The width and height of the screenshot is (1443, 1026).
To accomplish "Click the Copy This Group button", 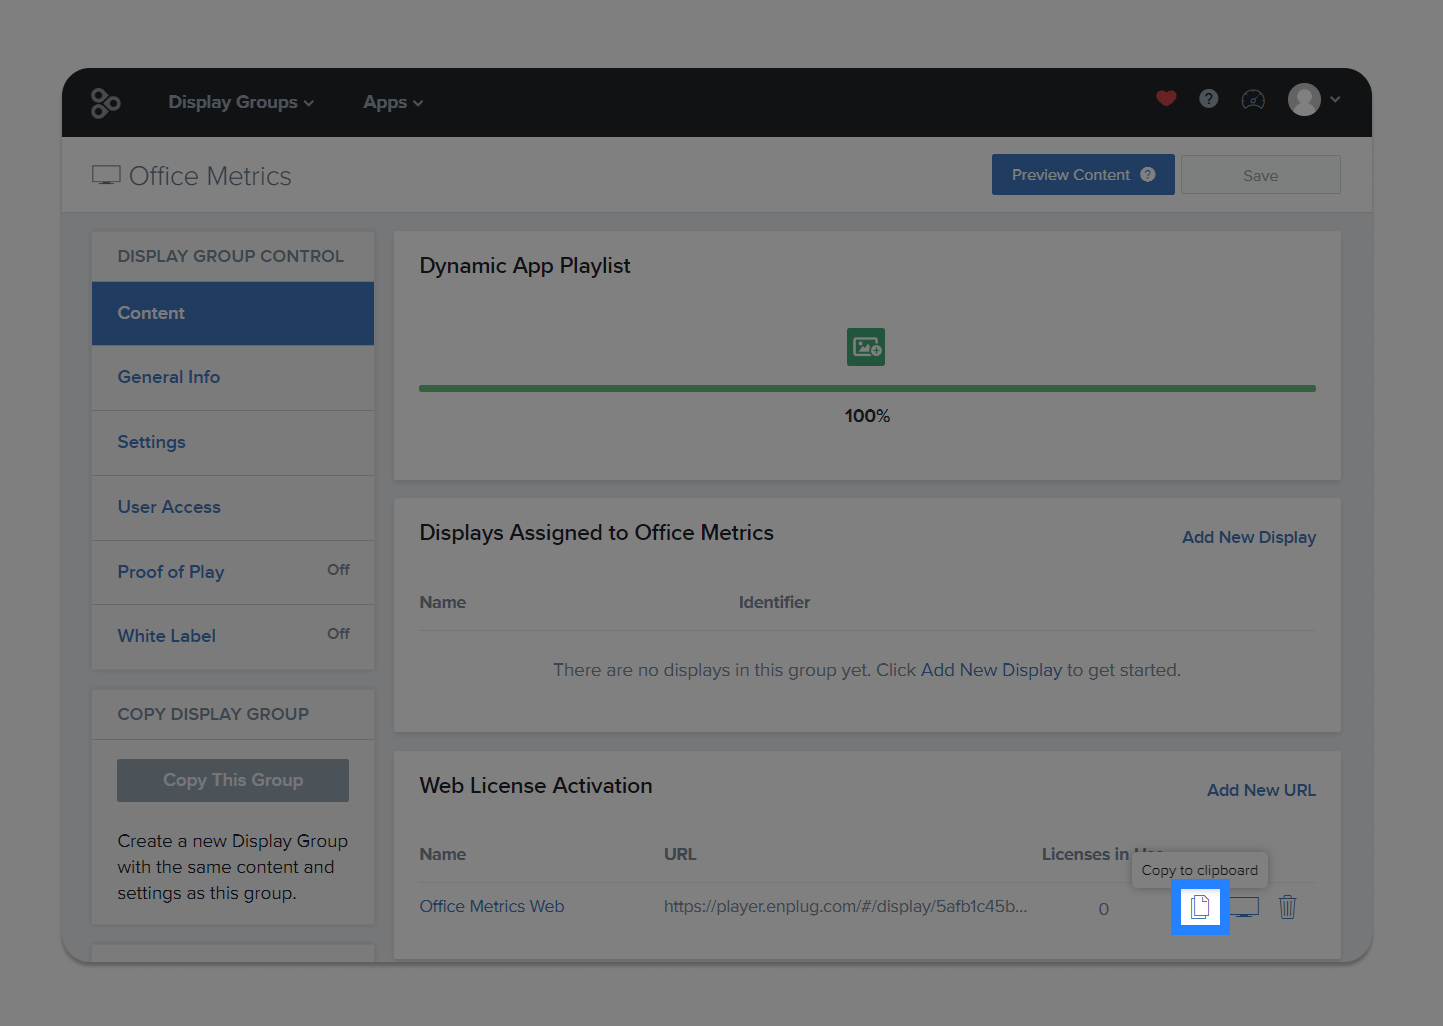I will click(233, 780).
